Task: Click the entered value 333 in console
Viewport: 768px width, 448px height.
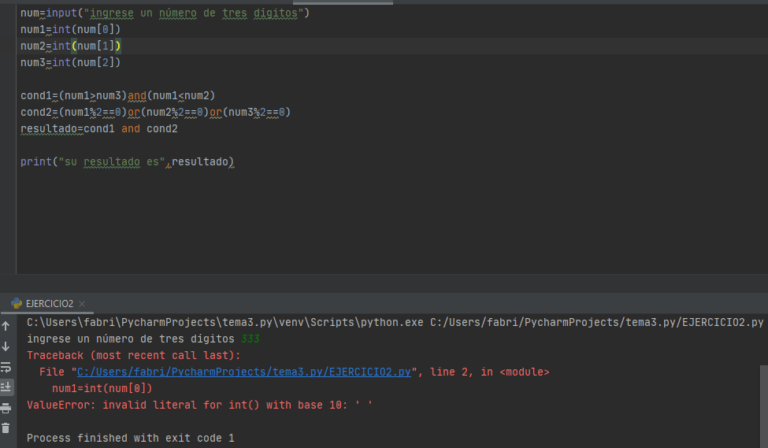Action: (250, 339)
